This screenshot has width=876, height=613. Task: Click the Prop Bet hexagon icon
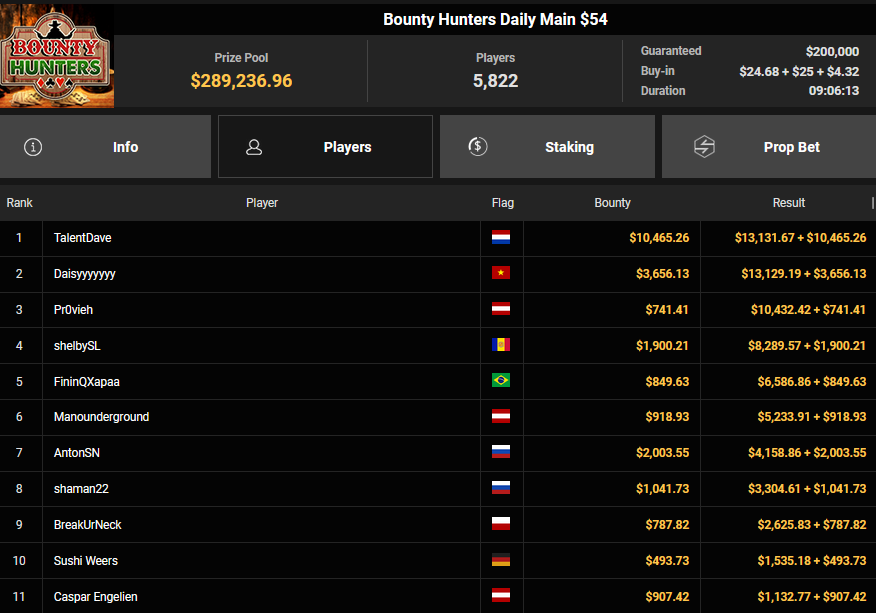(704, 147)
